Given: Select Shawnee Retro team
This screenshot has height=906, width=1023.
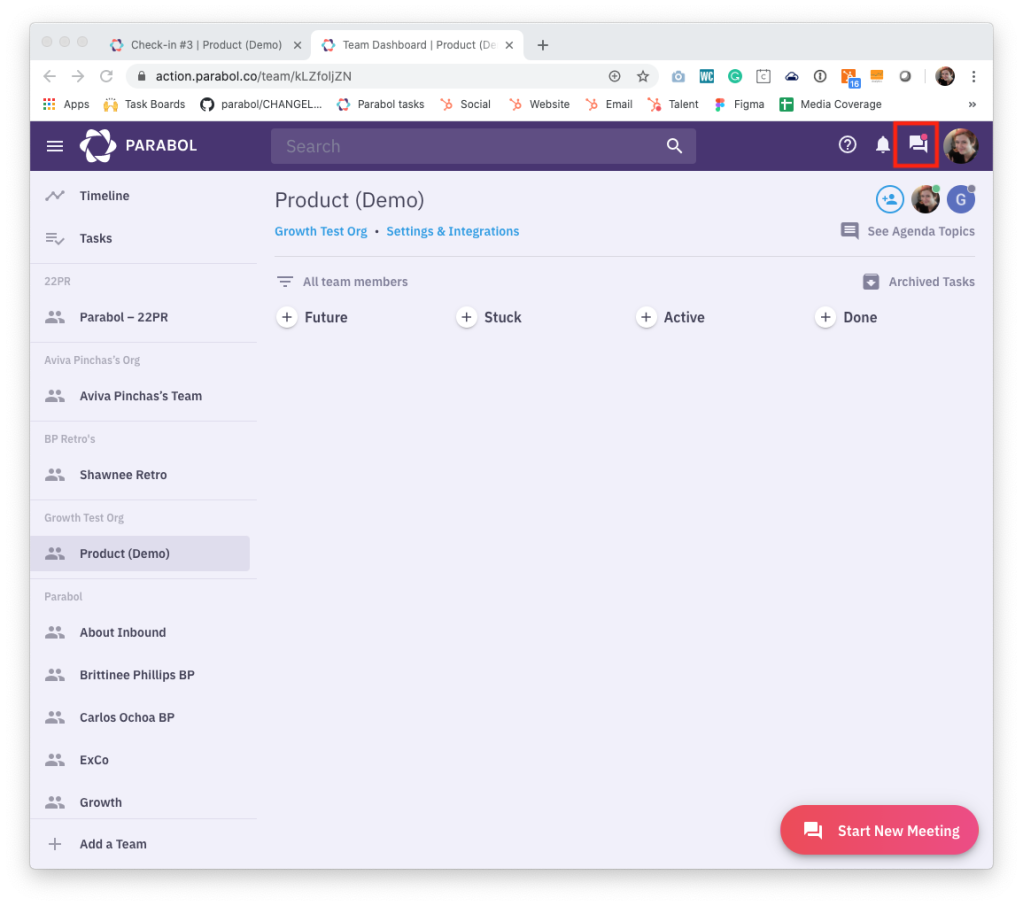Looking at the screenshot, I should (x=140, y=475).
